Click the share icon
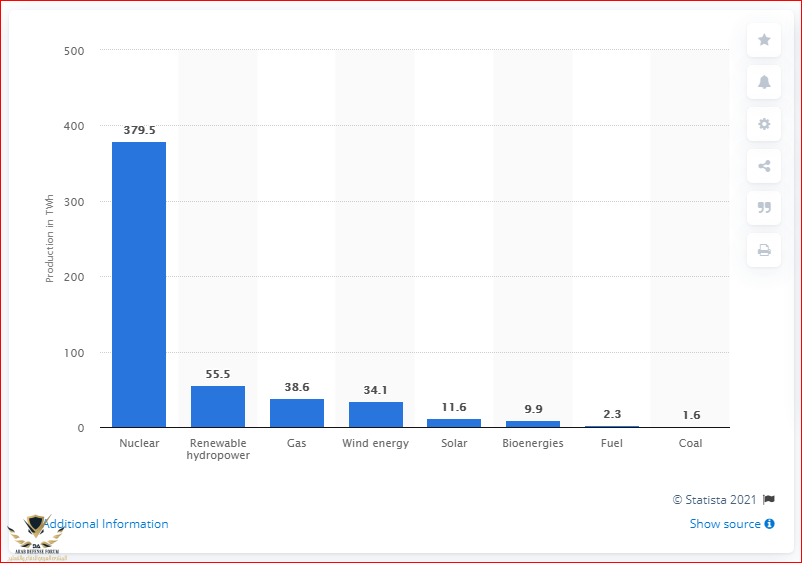This screenshot has width=802, height=563. [x=764, y=166]
